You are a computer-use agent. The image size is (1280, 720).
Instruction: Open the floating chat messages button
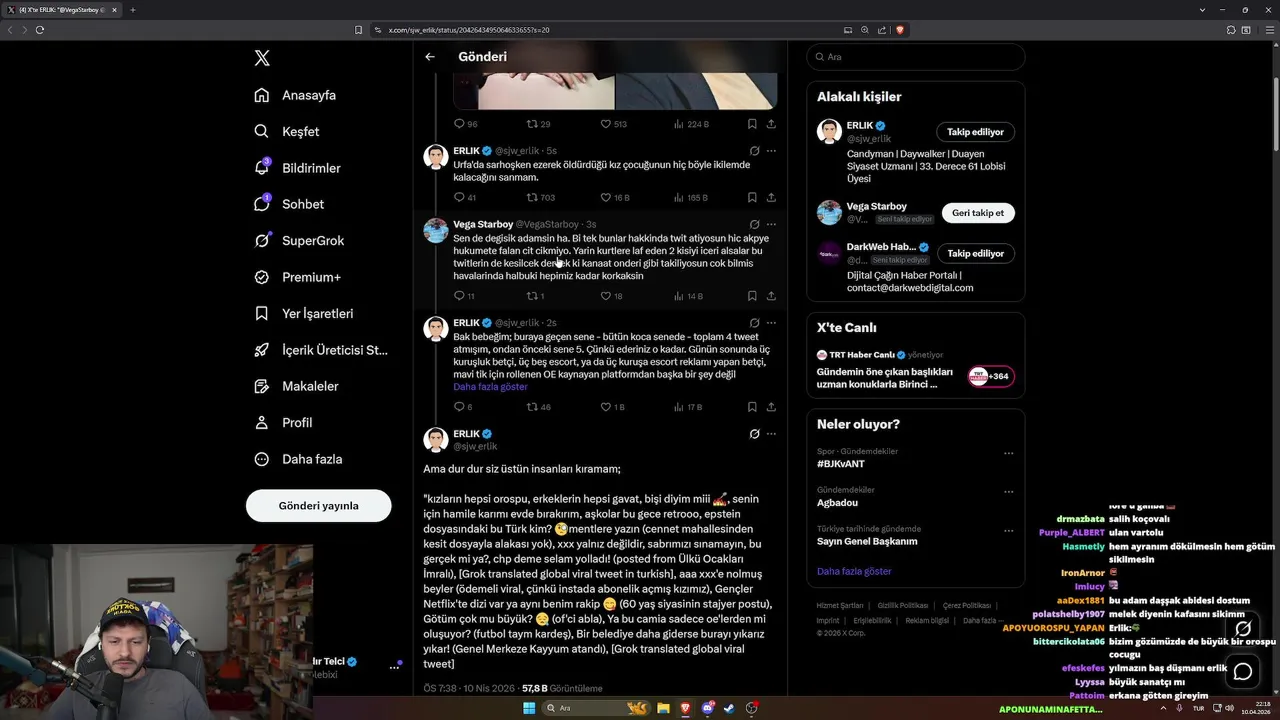click(1243, 671)
